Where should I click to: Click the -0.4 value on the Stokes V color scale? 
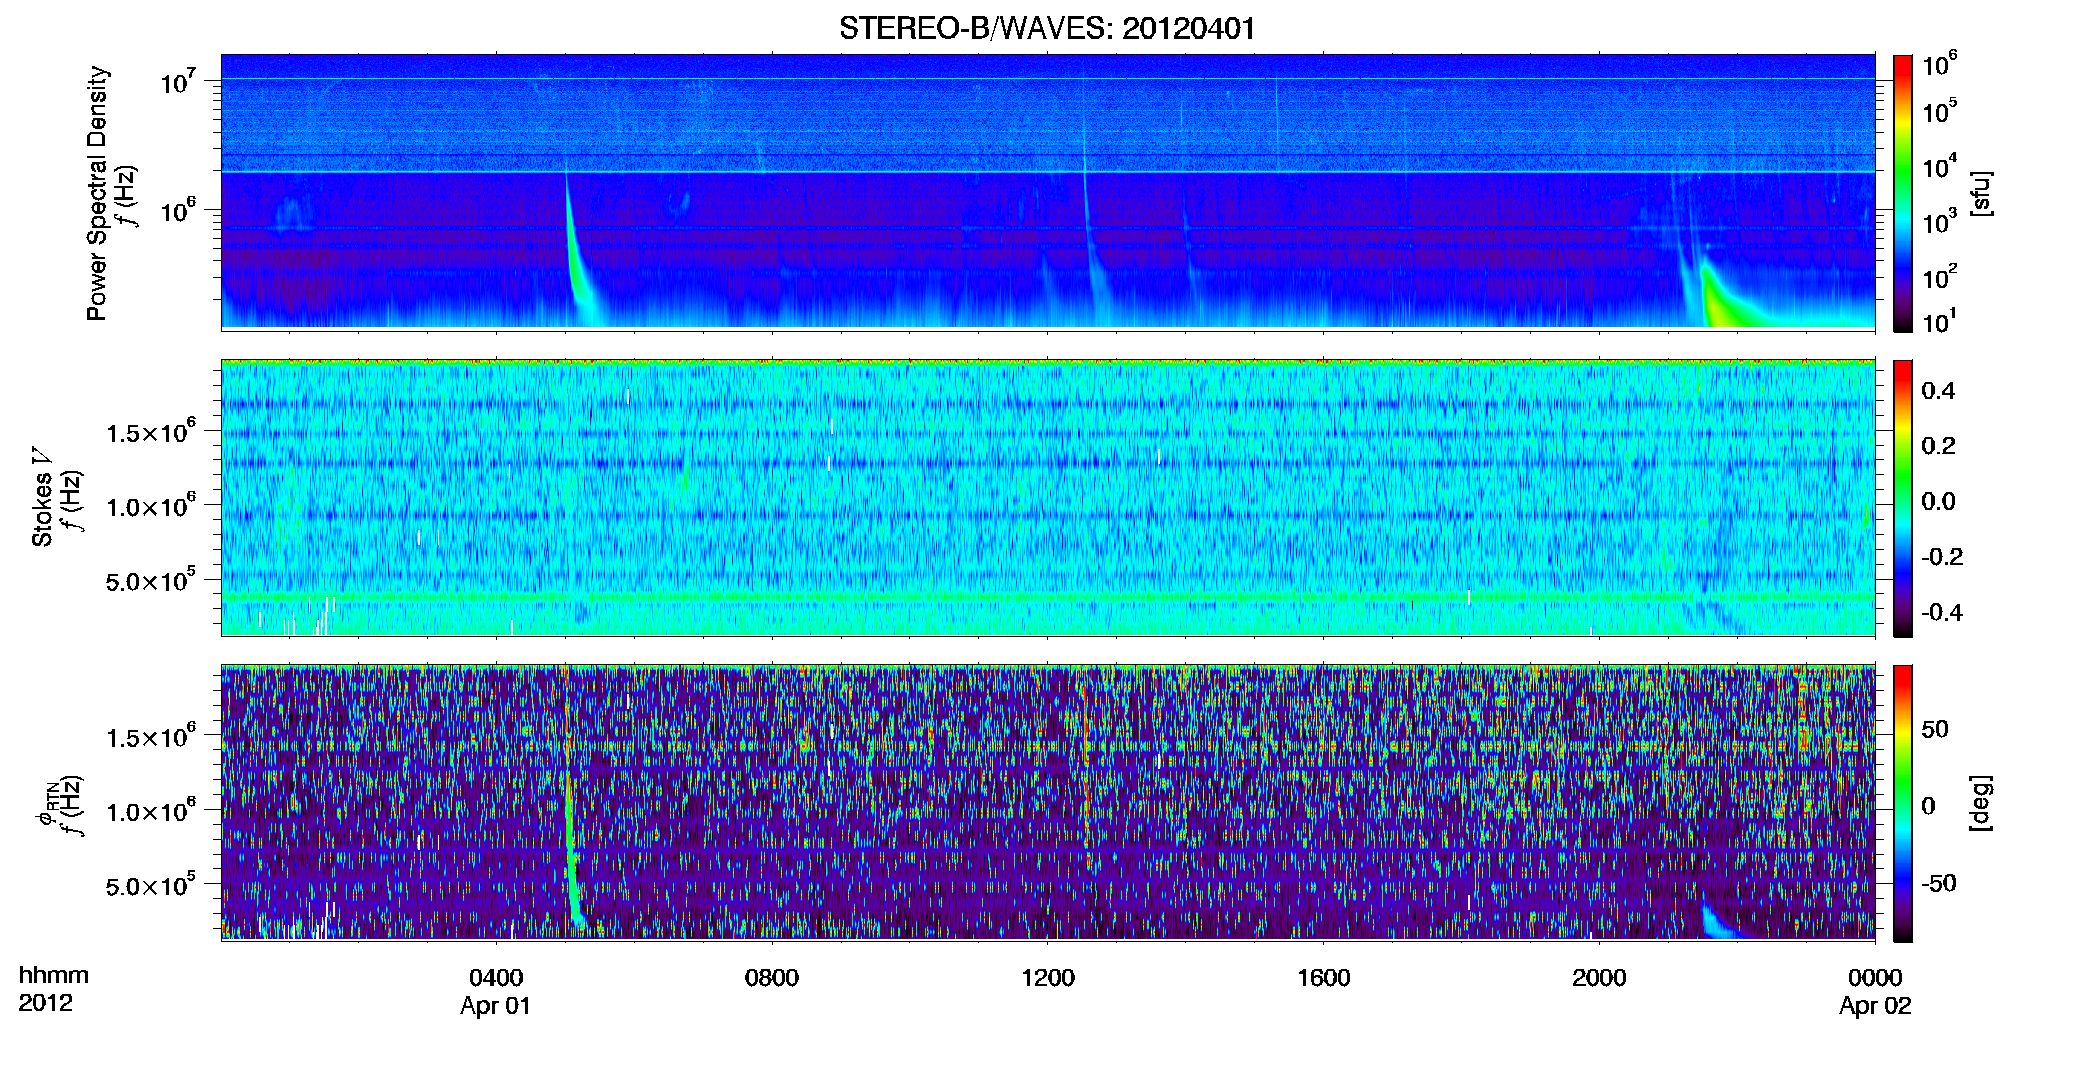pyautogui.click(x=1942, y=612)
